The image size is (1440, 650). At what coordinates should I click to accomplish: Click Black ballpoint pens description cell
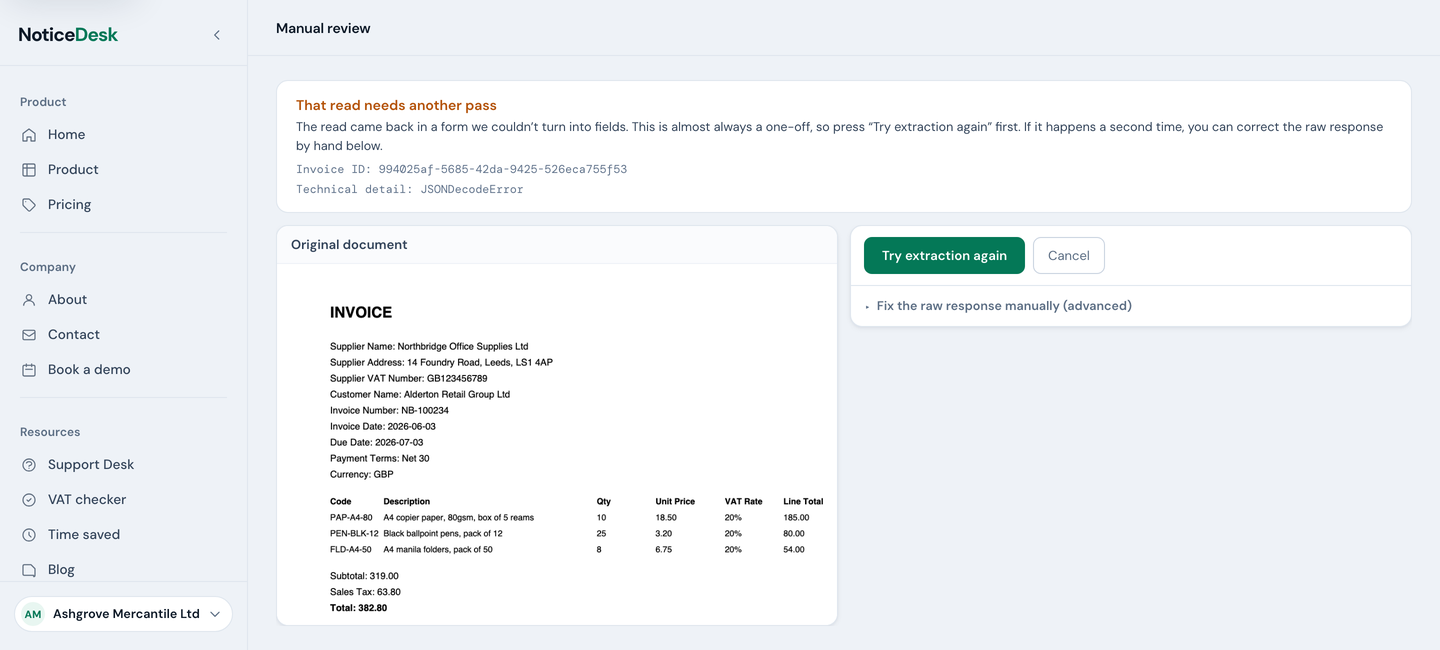(443, 534)
